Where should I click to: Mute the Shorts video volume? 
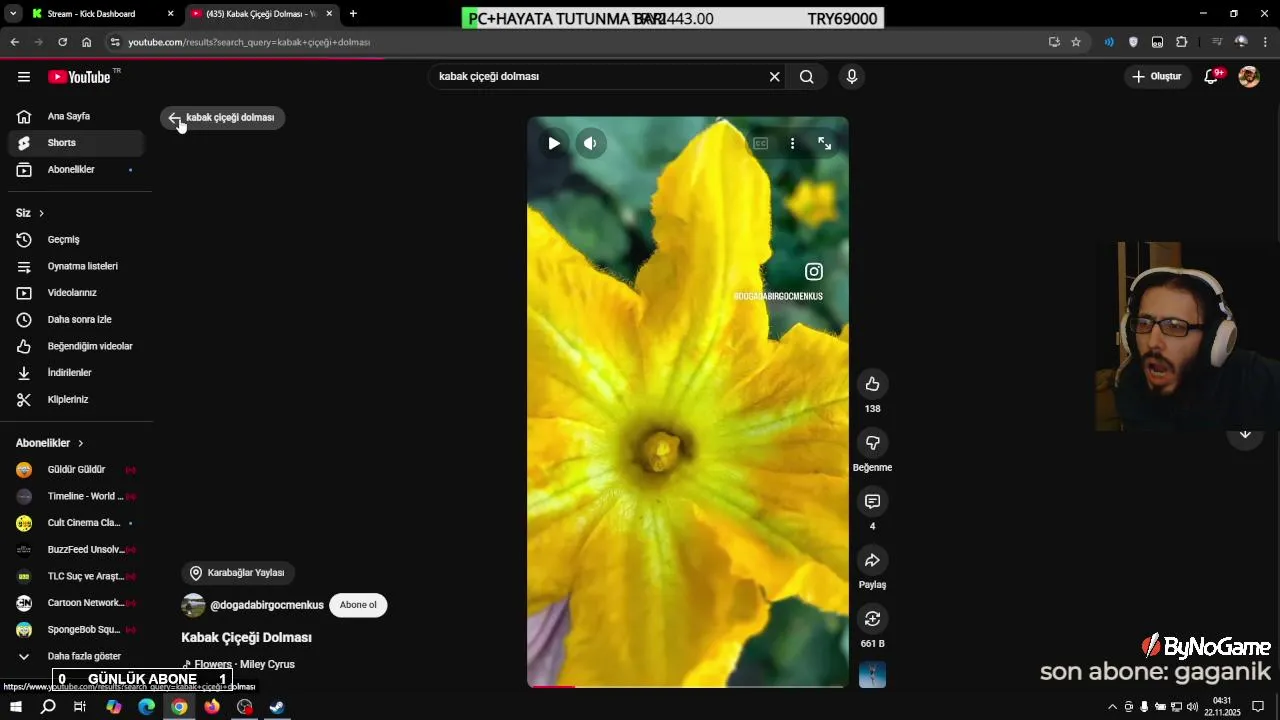click(591, 143)
